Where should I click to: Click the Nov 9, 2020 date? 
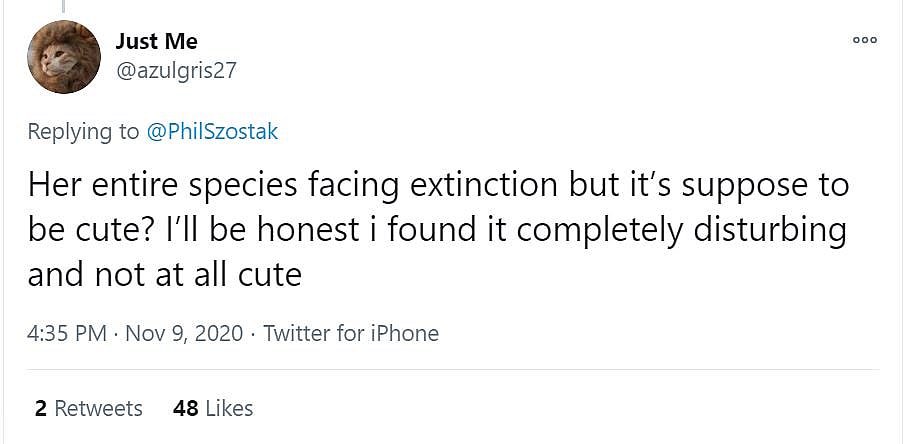point(184,333)
